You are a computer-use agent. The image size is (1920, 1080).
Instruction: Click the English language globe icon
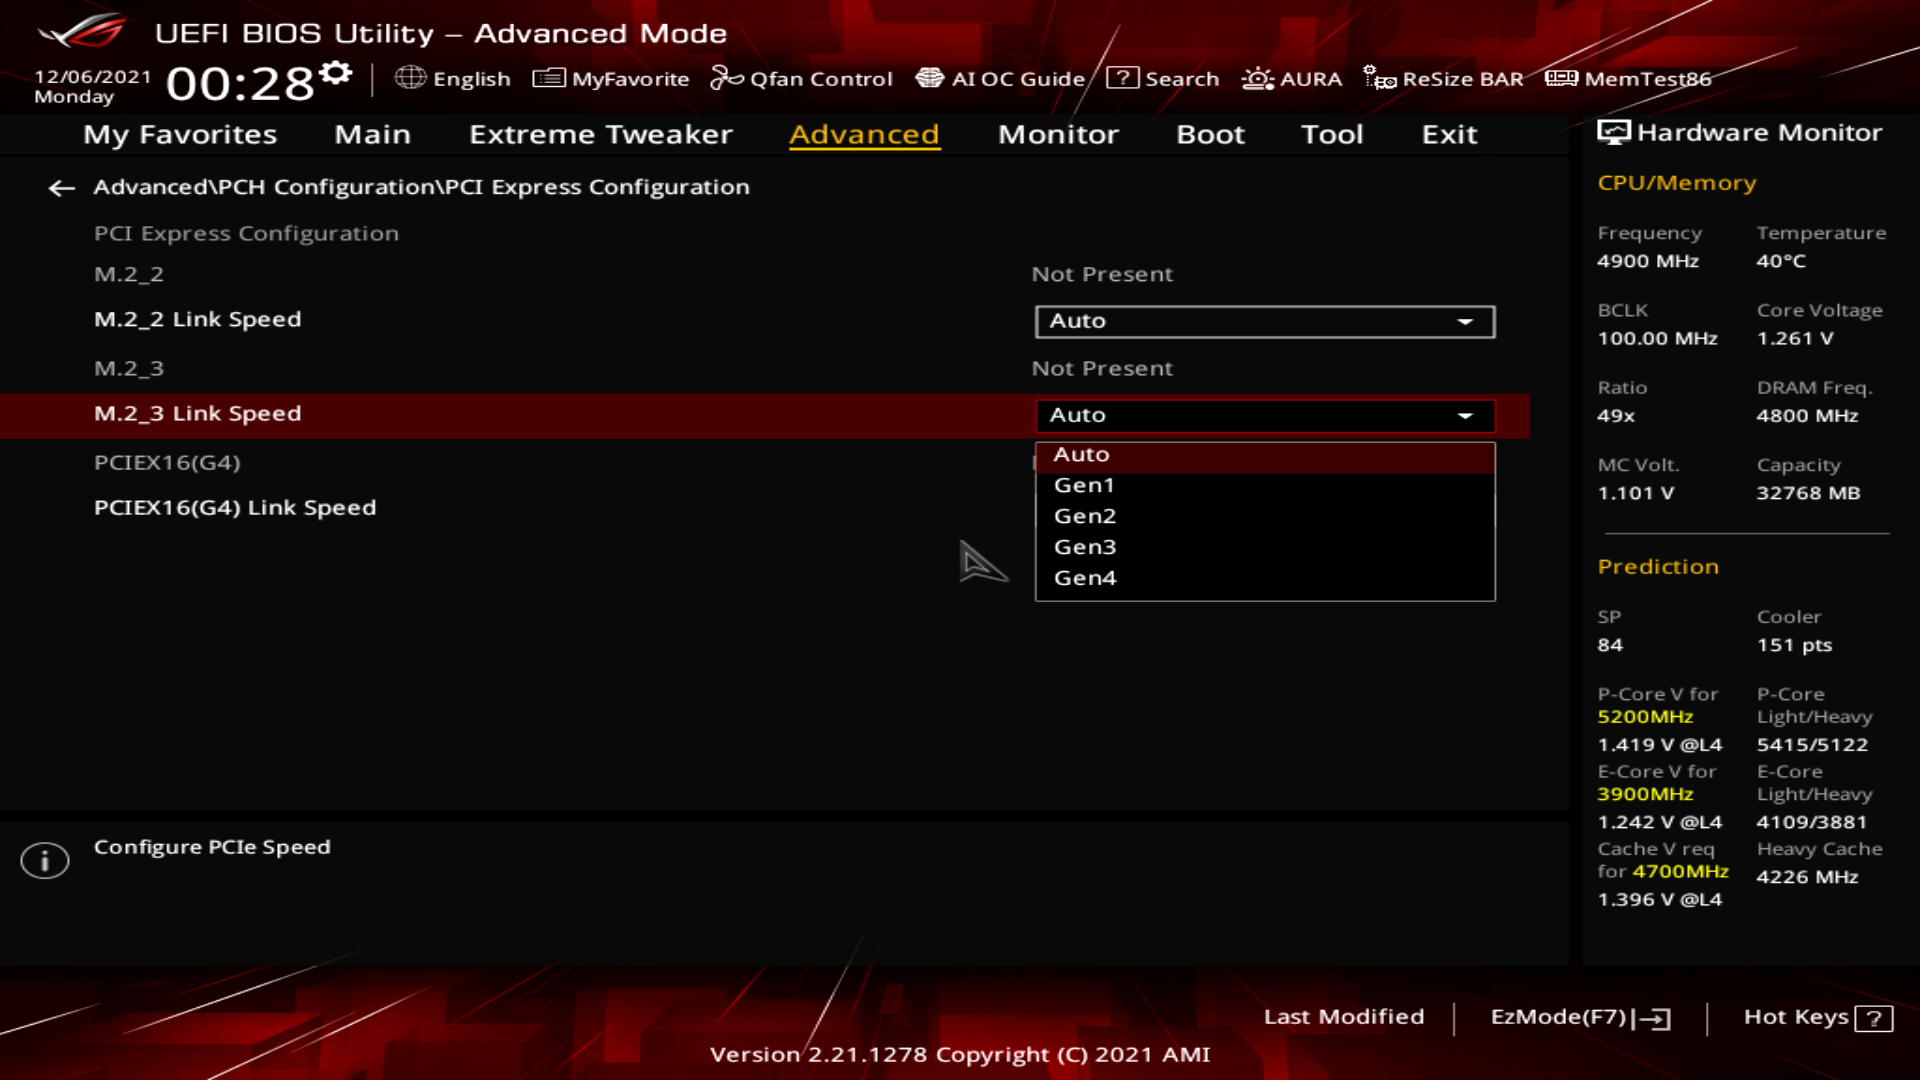point(410,78)
